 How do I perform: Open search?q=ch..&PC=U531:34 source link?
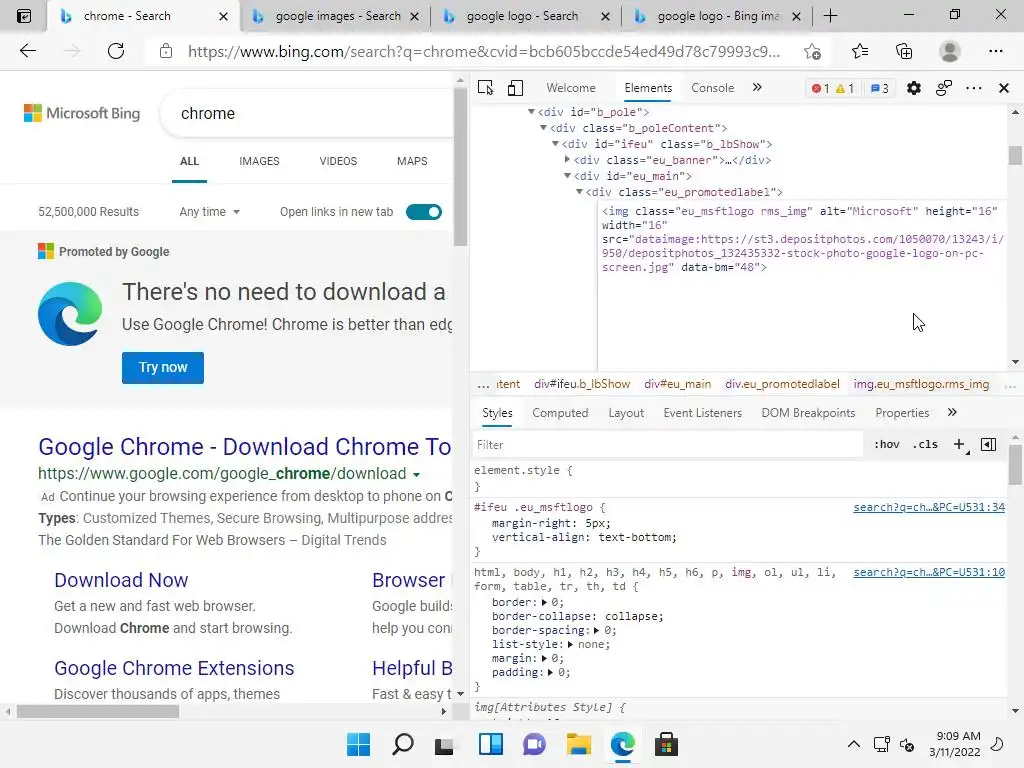tap(929, 507)
